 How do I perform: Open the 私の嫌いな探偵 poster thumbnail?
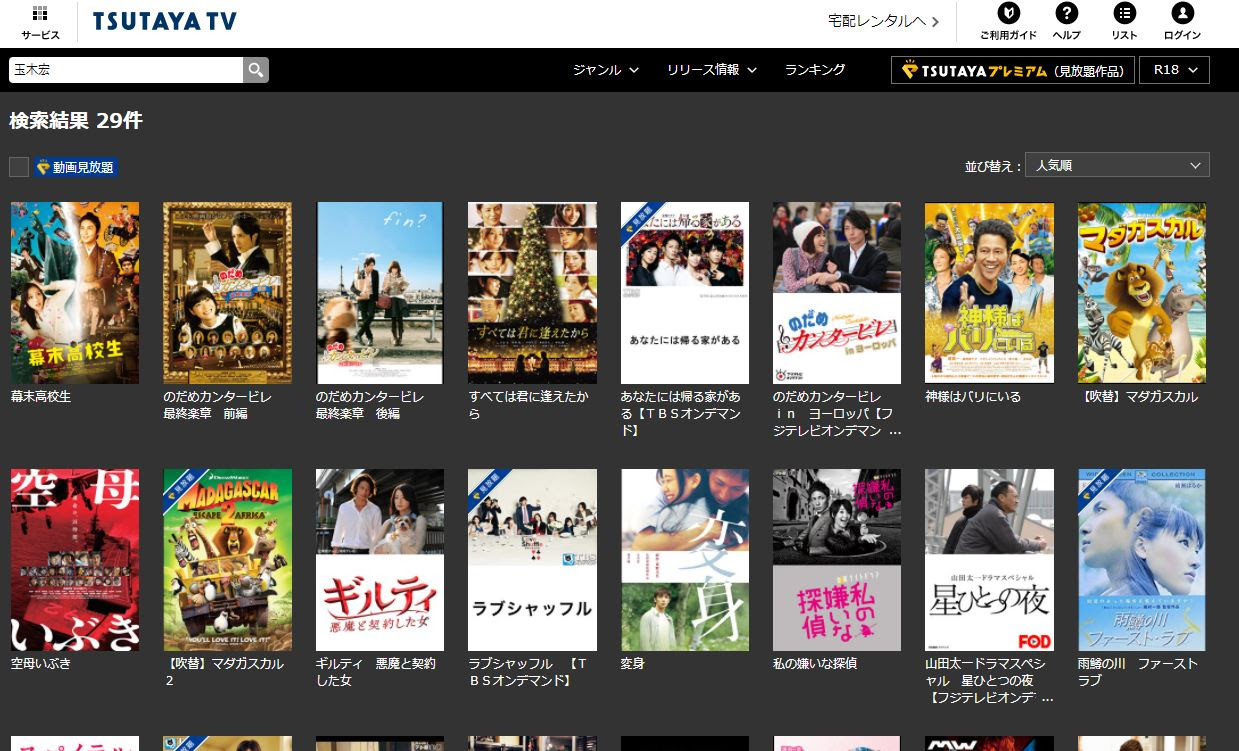point(837,560)
